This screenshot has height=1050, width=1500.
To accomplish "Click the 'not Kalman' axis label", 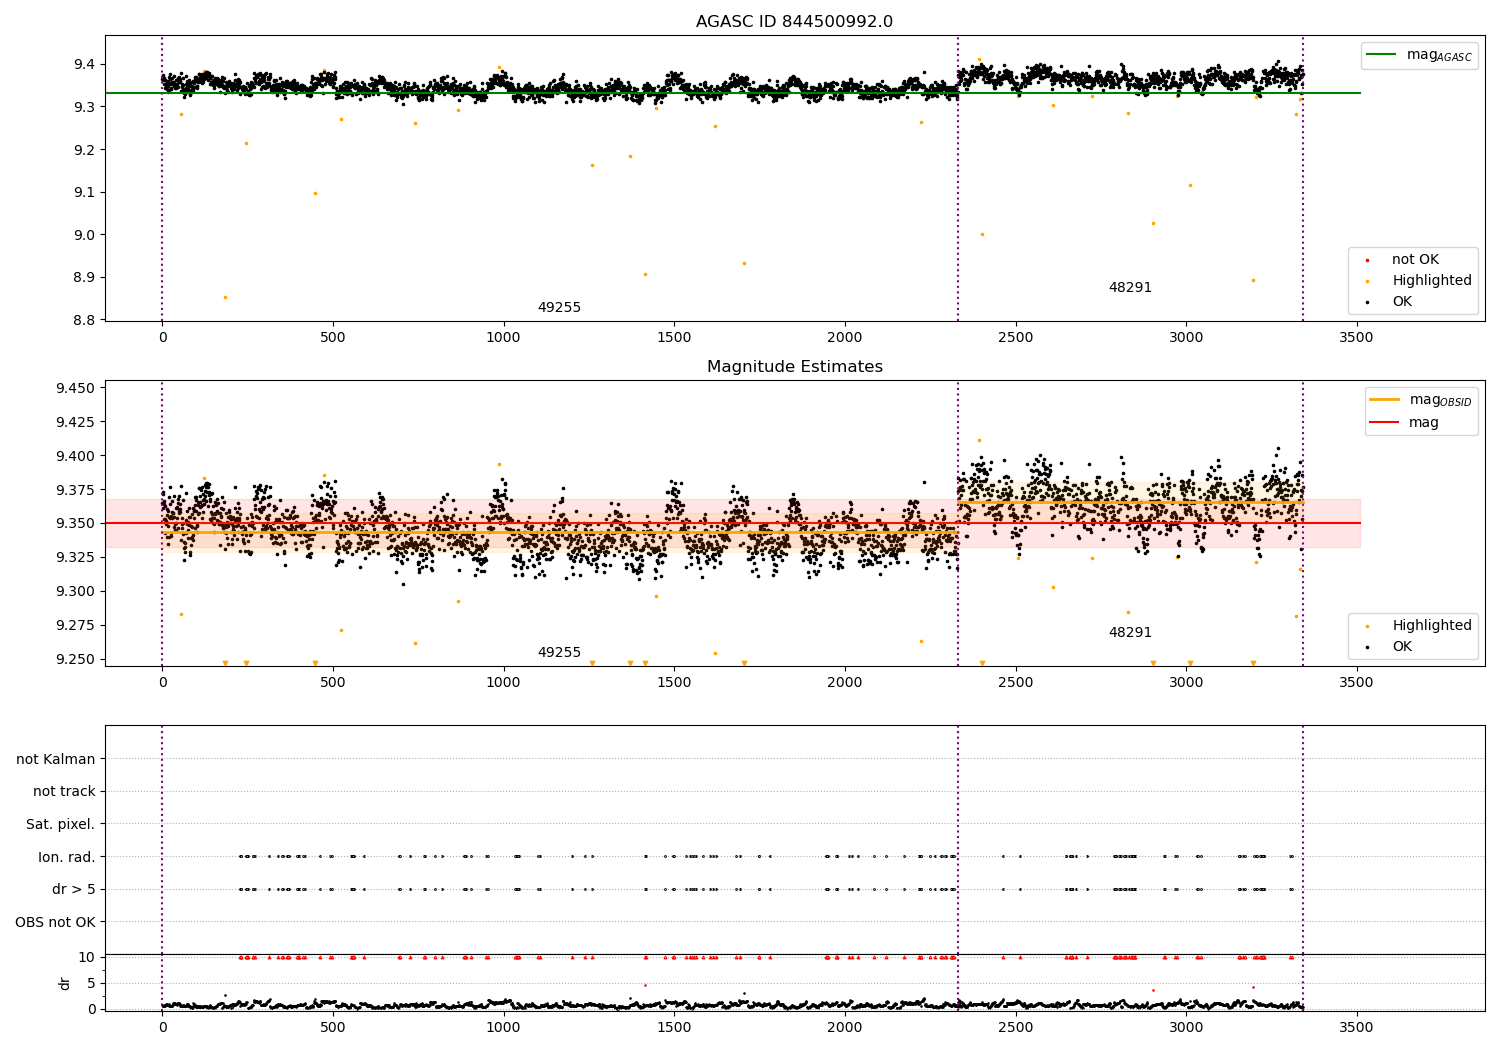I will (x=56, y=759).
